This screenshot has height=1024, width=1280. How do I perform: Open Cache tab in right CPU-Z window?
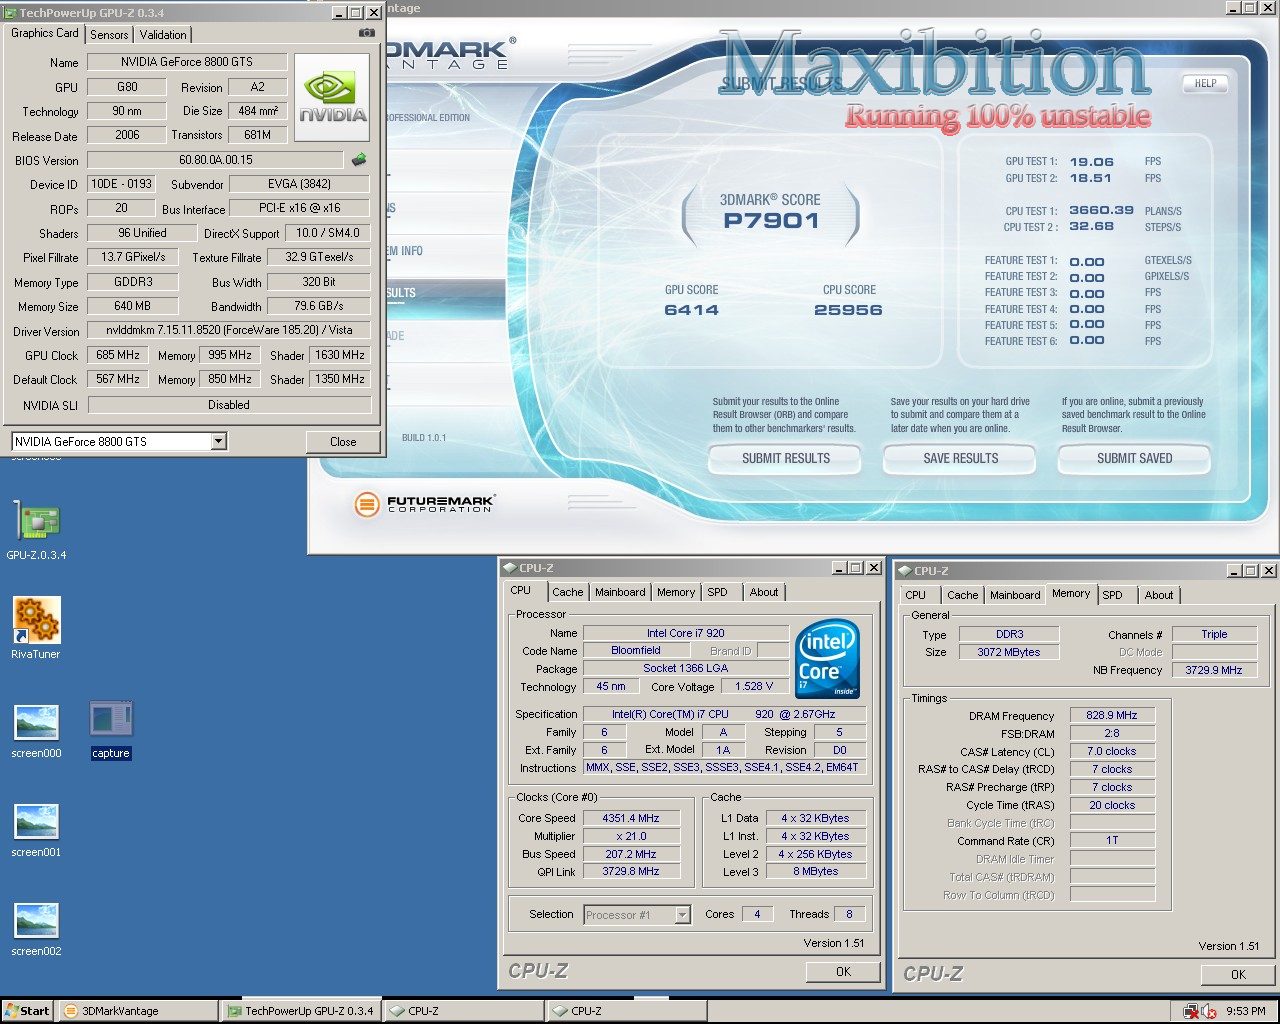pyautogui.click(x=962, y=595)
